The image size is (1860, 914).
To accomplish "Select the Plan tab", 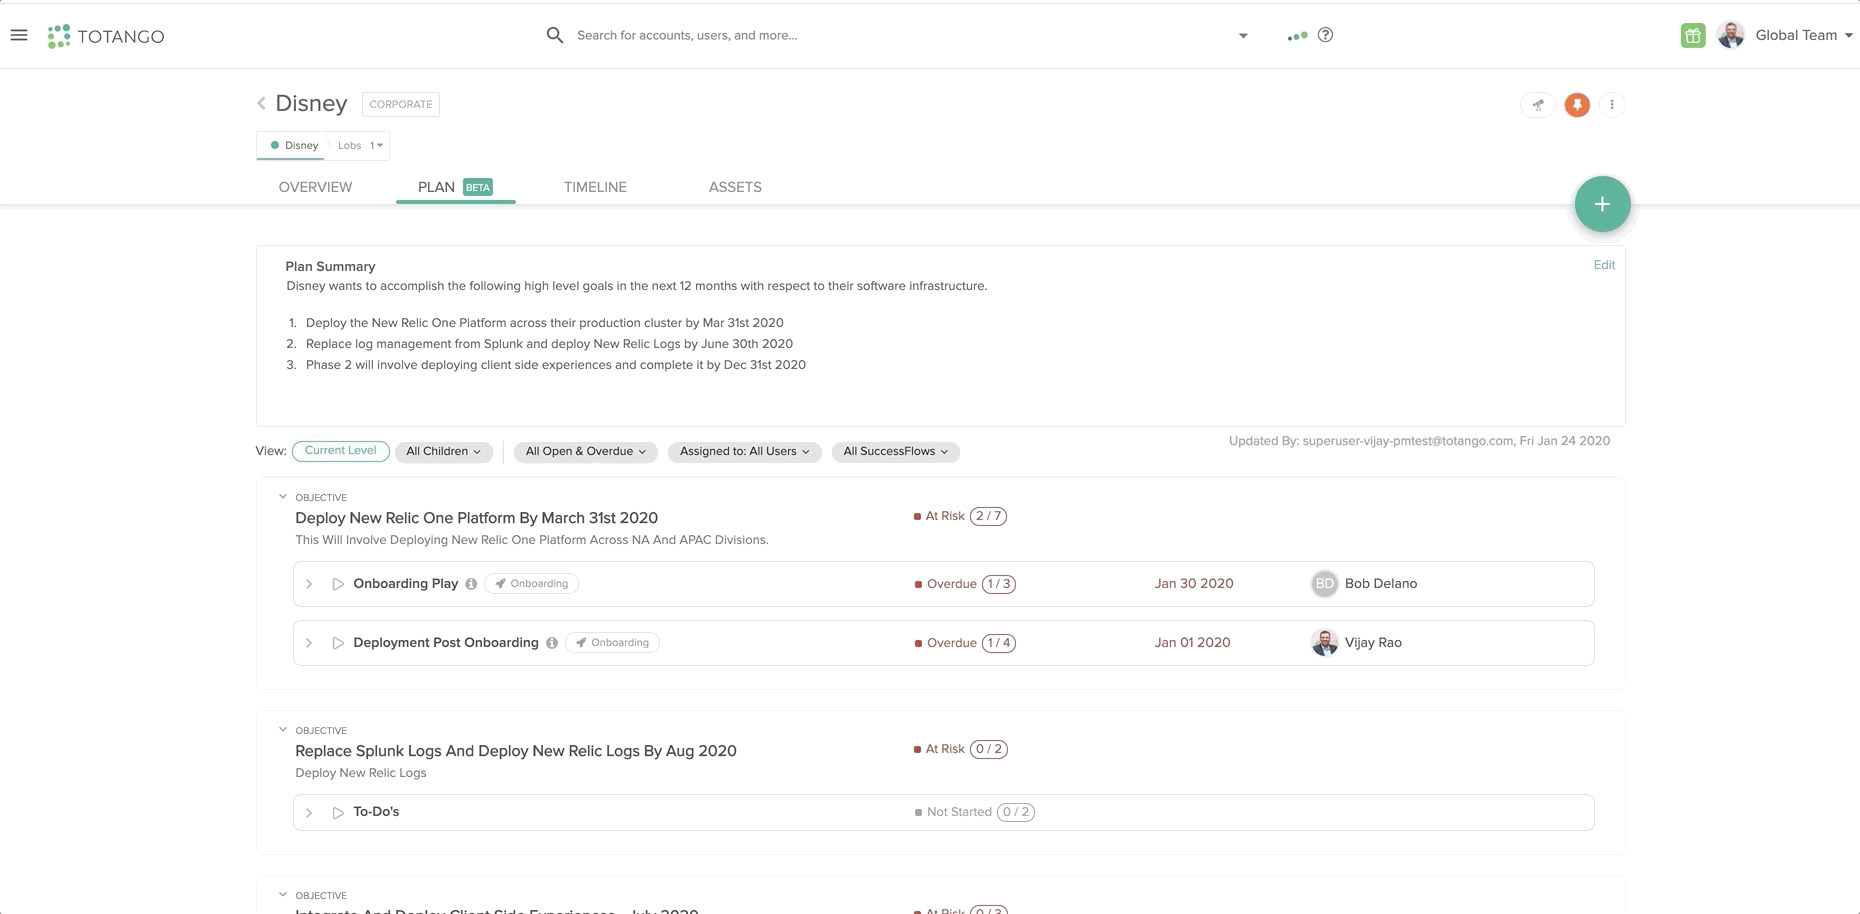I will click(x=455, y=187).
